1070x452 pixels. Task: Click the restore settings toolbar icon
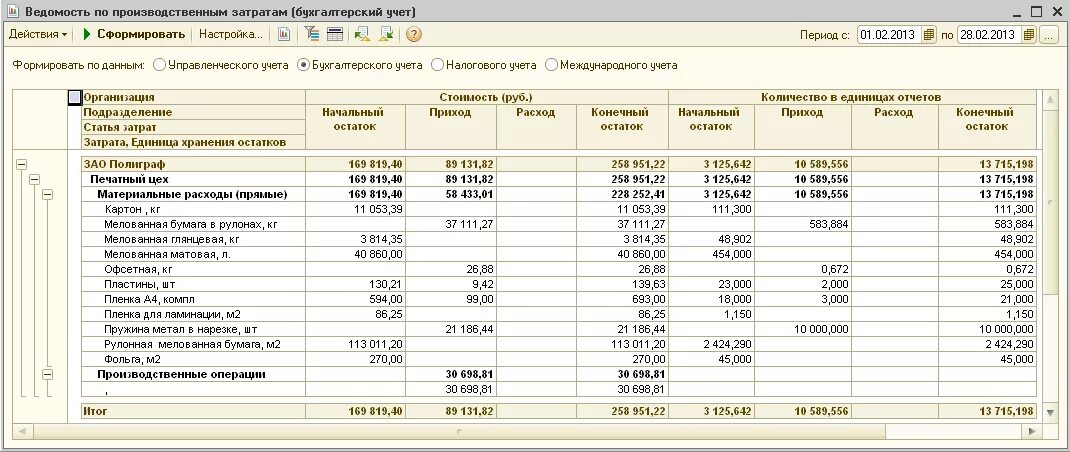[362, 34]
